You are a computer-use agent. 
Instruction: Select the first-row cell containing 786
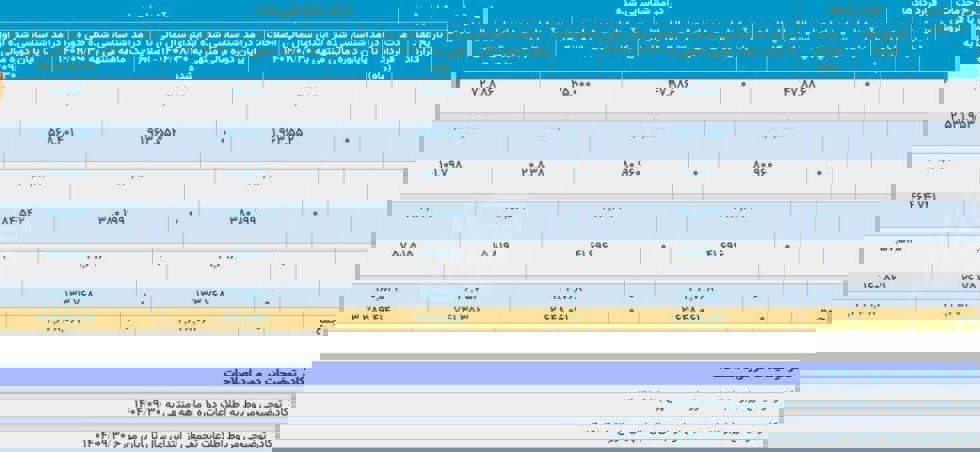tap(483, 91)
